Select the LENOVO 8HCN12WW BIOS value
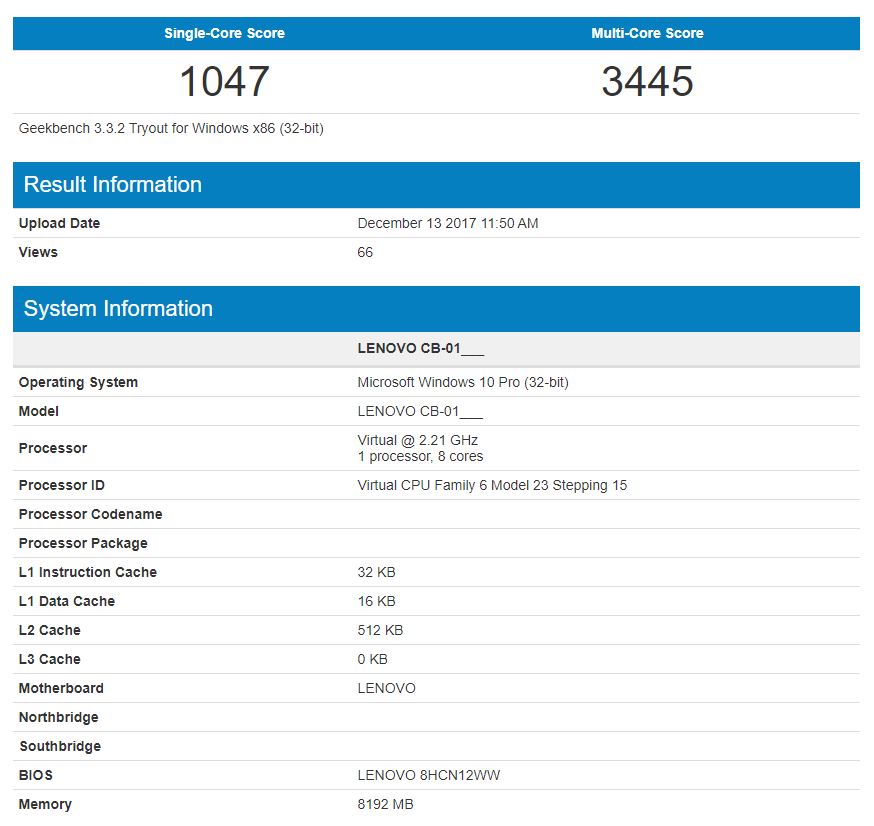 pyautogui.click(x=429, y=775)
